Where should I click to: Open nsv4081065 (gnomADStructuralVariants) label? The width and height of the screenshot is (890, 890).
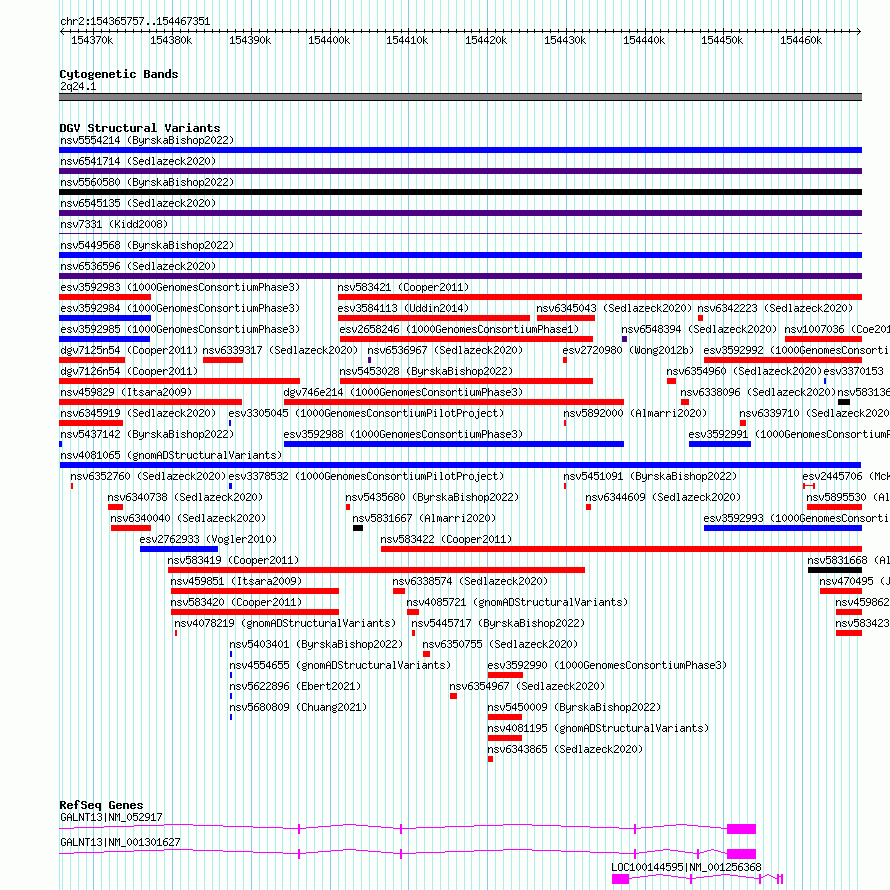click(x=171, y=455)
